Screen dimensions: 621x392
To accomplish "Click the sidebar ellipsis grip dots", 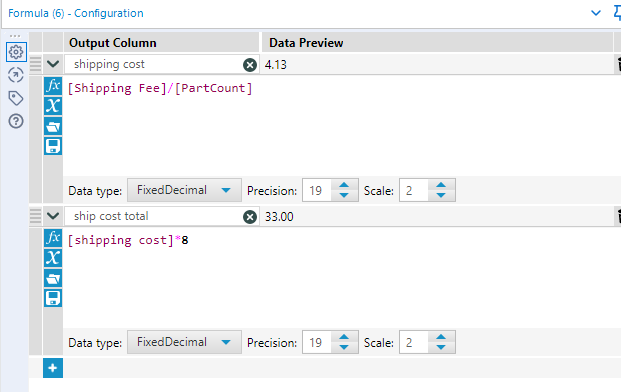I will (15, 36).
